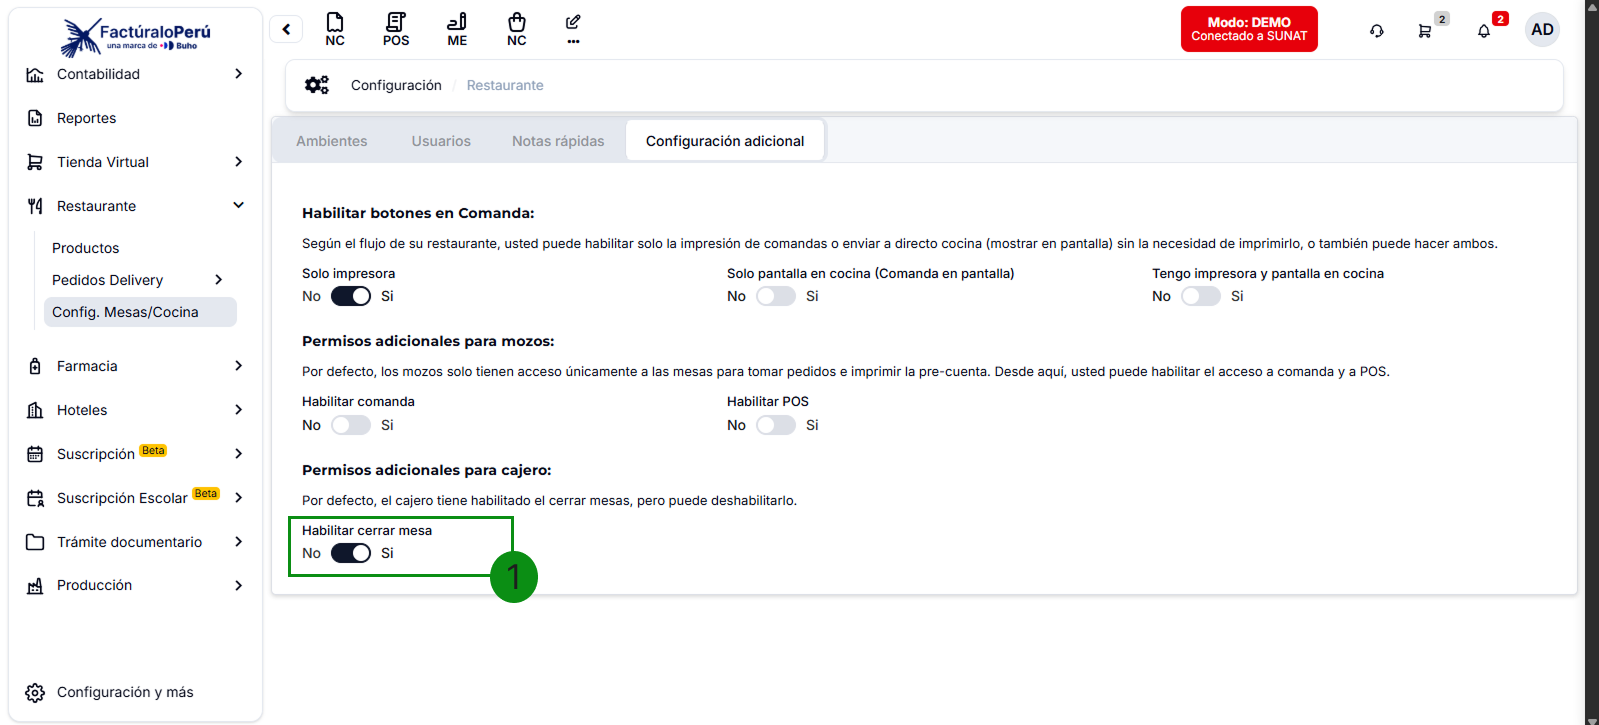Expand the Trámite documentario chevron

(x=238, y=542)
